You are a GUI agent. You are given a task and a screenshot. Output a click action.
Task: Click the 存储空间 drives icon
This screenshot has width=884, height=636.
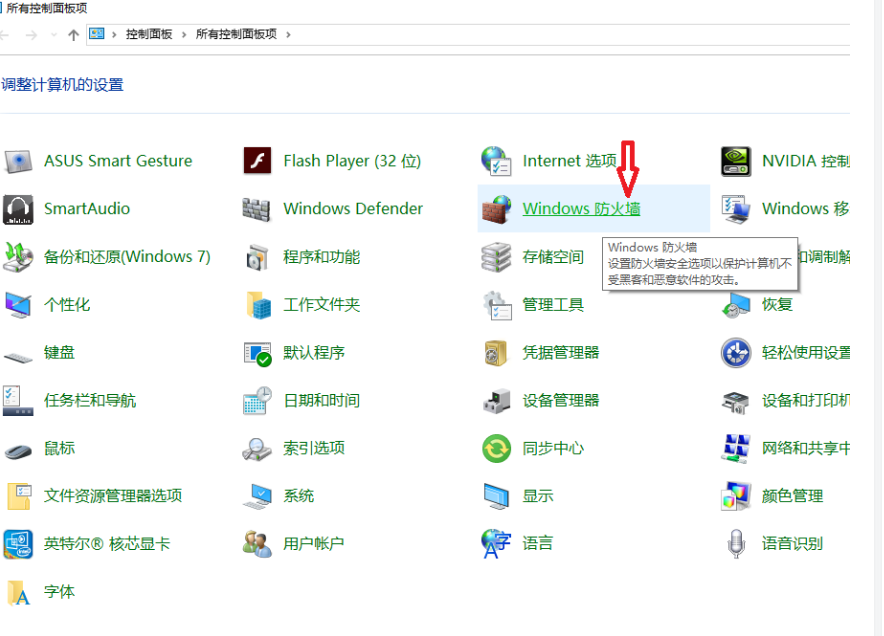pyautogui.click(x=496, y=257)
